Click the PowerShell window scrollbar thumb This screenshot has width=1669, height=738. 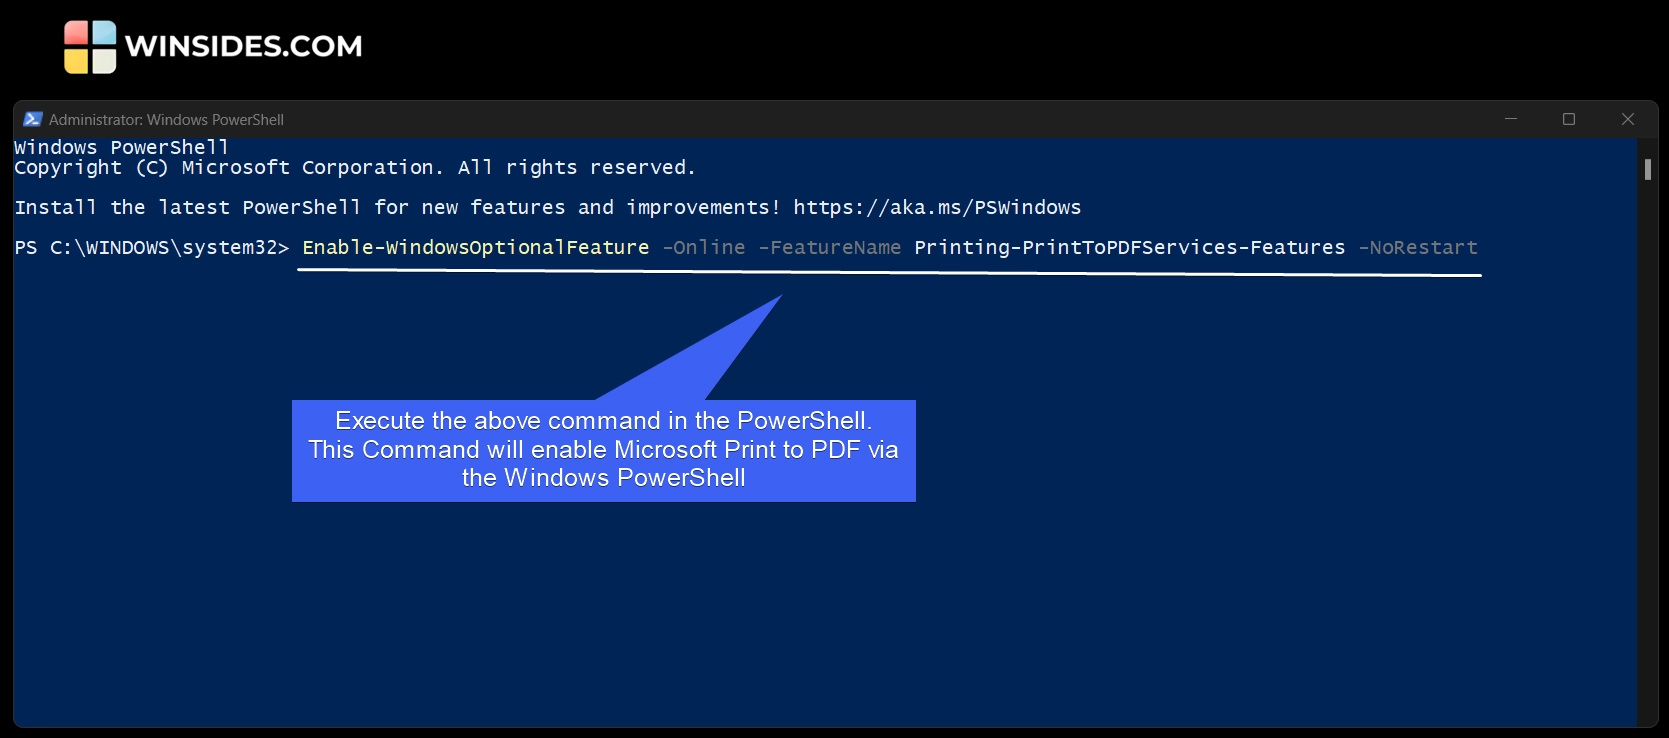click(1647, 169)
